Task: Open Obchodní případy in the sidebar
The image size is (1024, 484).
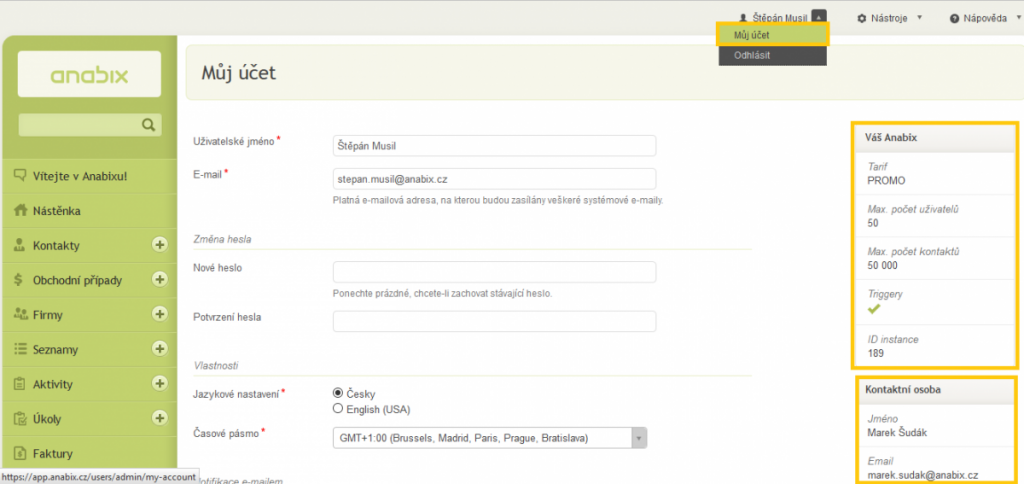Action: click(89, 280)
